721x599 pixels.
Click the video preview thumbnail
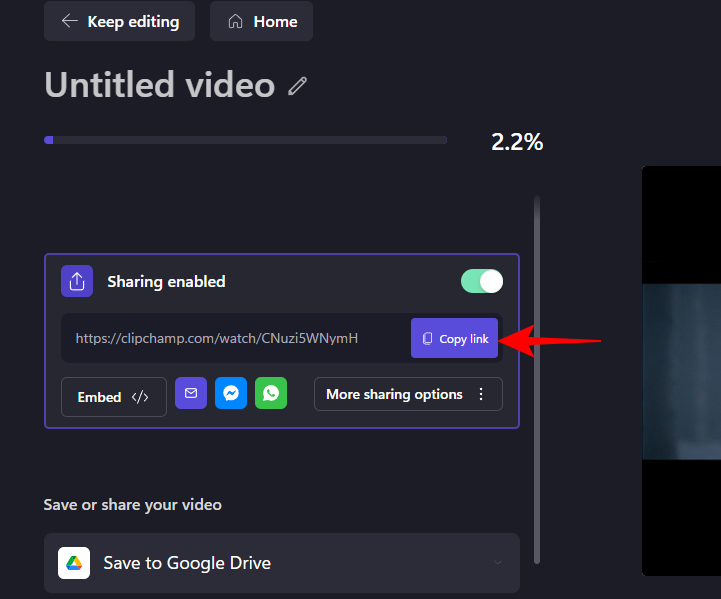[x=681, y=371]
